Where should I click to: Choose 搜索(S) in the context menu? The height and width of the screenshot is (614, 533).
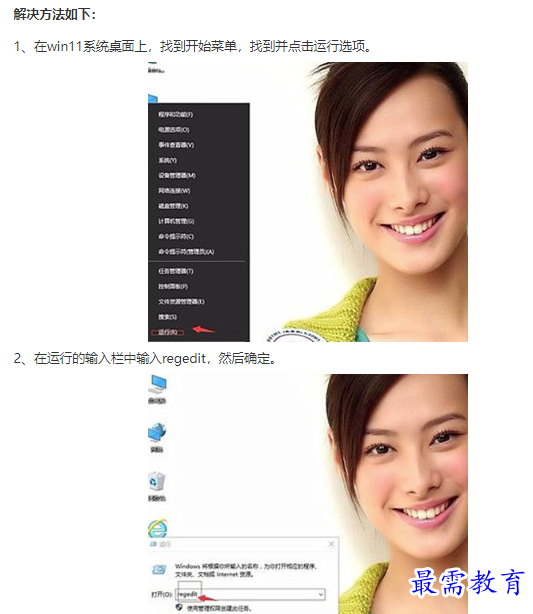point(168,317)
